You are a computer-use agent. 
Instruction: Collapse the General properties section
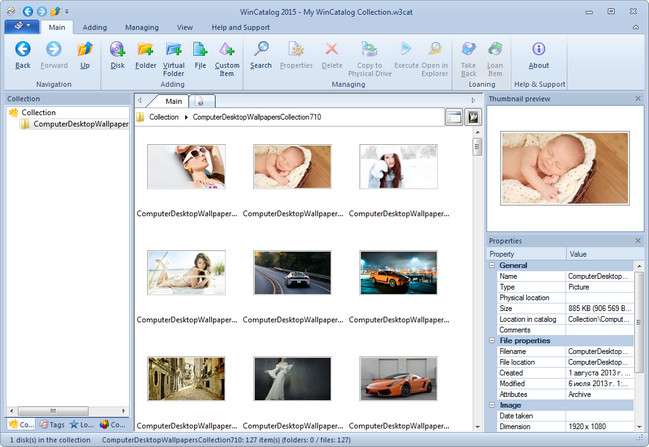click(492, 265)
